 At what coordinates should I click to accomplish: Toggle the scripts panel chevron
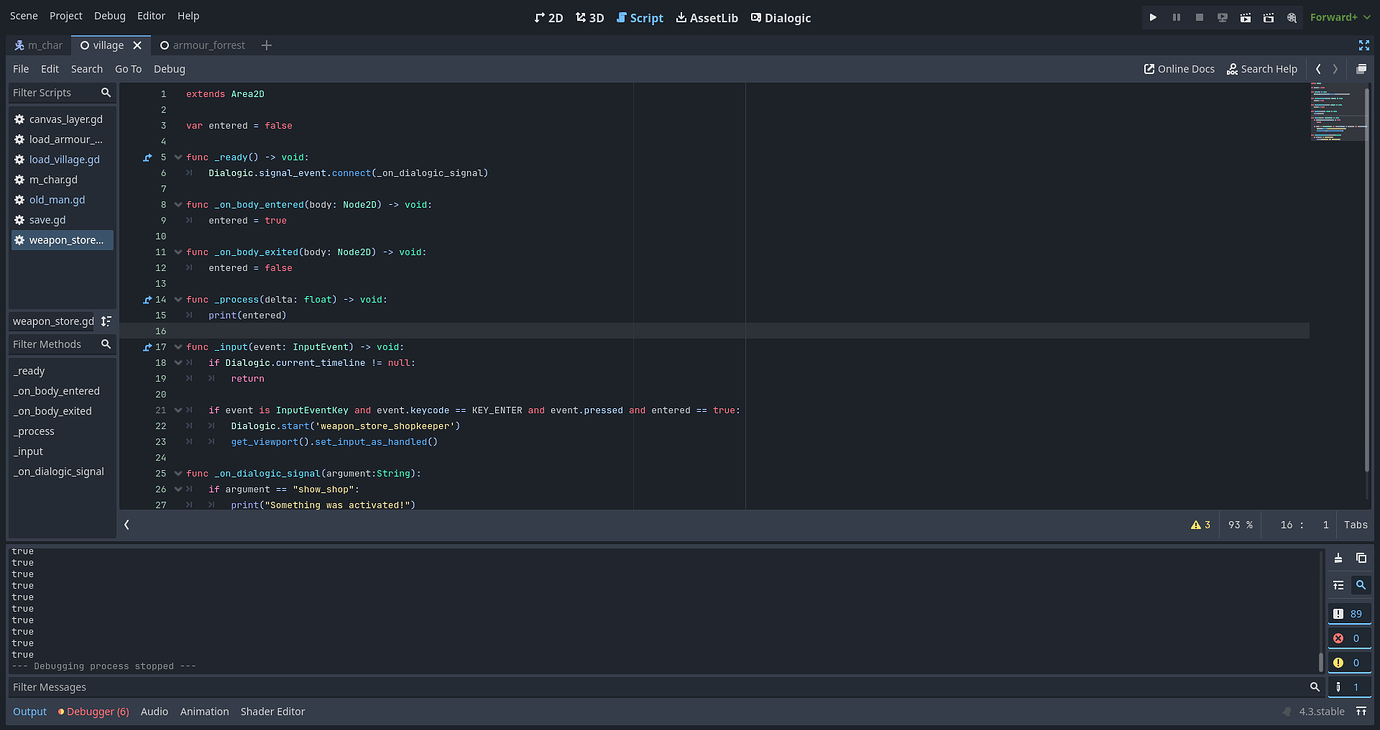coord(127,524)
